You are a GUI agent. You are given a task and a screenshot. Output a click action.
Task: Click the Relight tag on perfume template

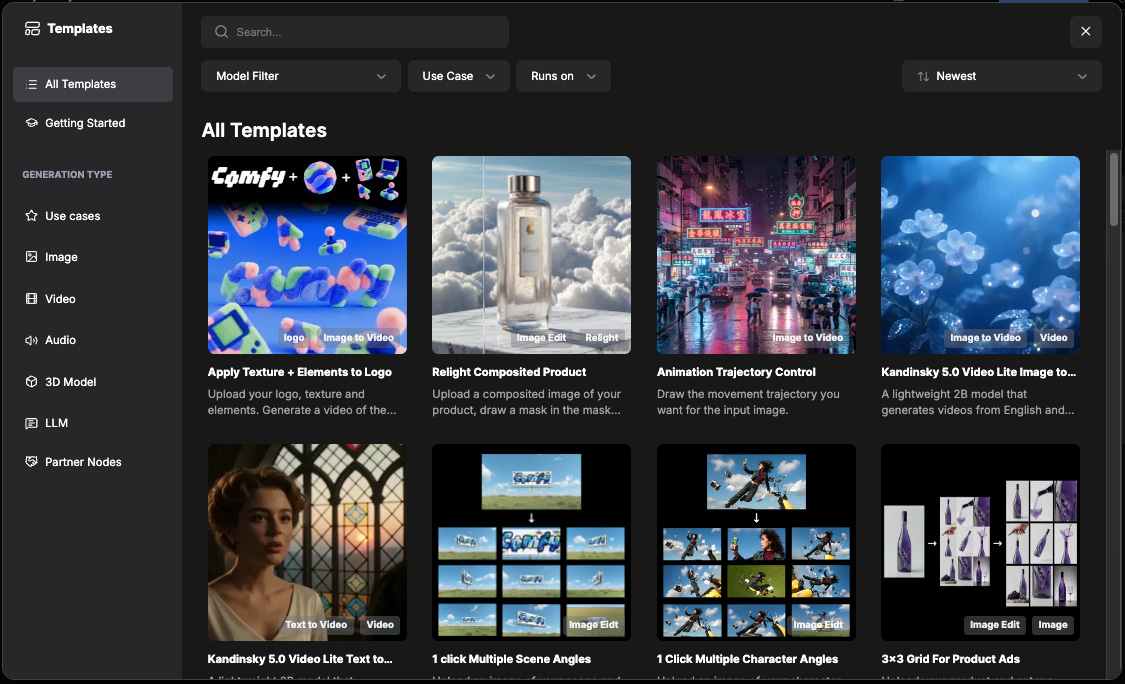601,337
